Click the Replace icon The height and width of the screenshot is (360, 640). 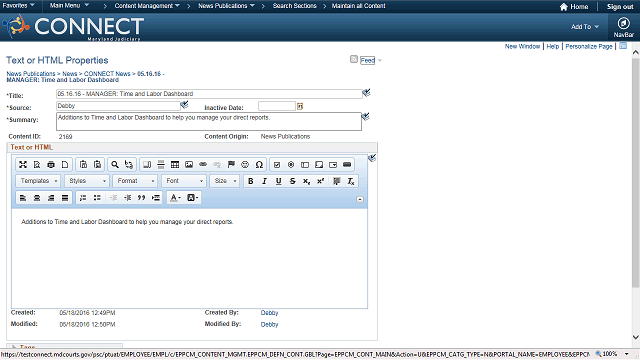[x=129, y=164]
